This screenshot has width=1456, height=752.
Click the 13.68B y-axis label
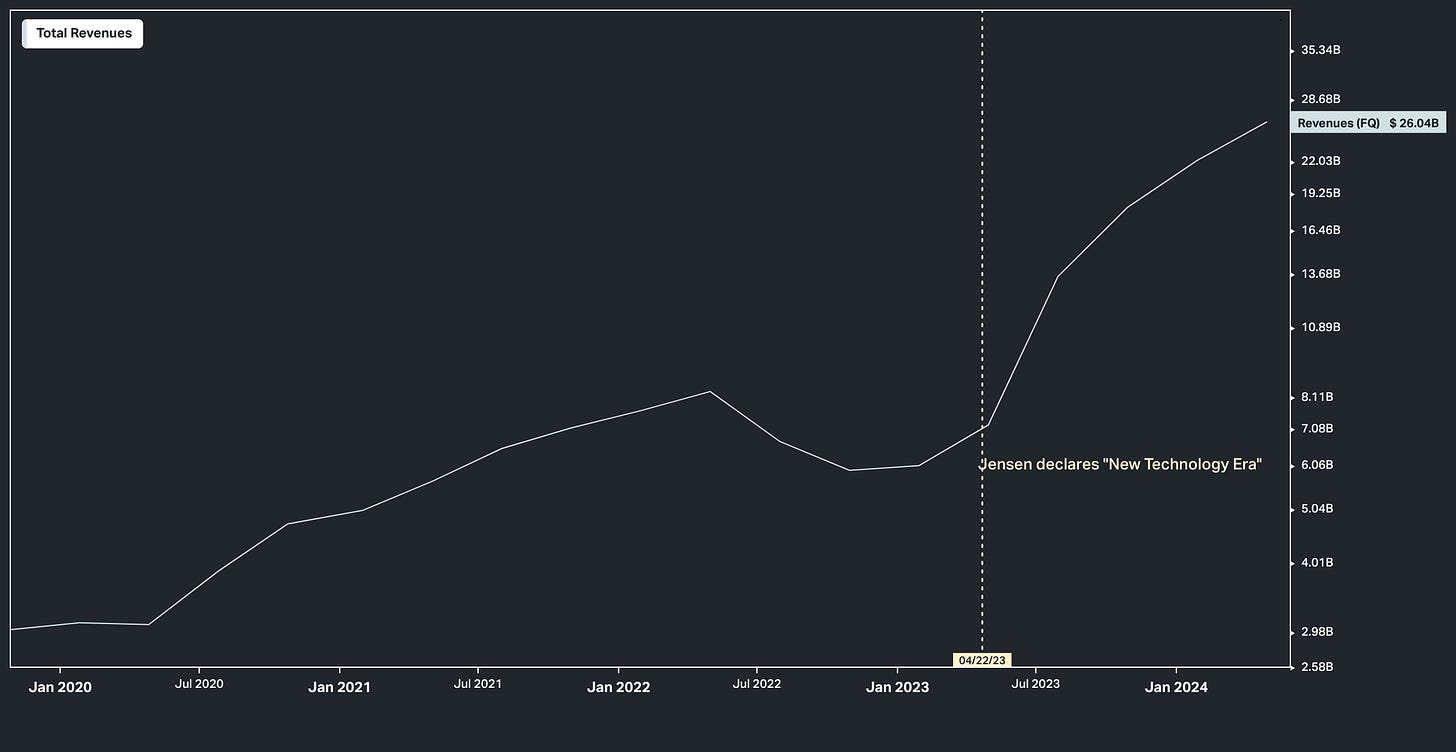[x=1321, y=274]
